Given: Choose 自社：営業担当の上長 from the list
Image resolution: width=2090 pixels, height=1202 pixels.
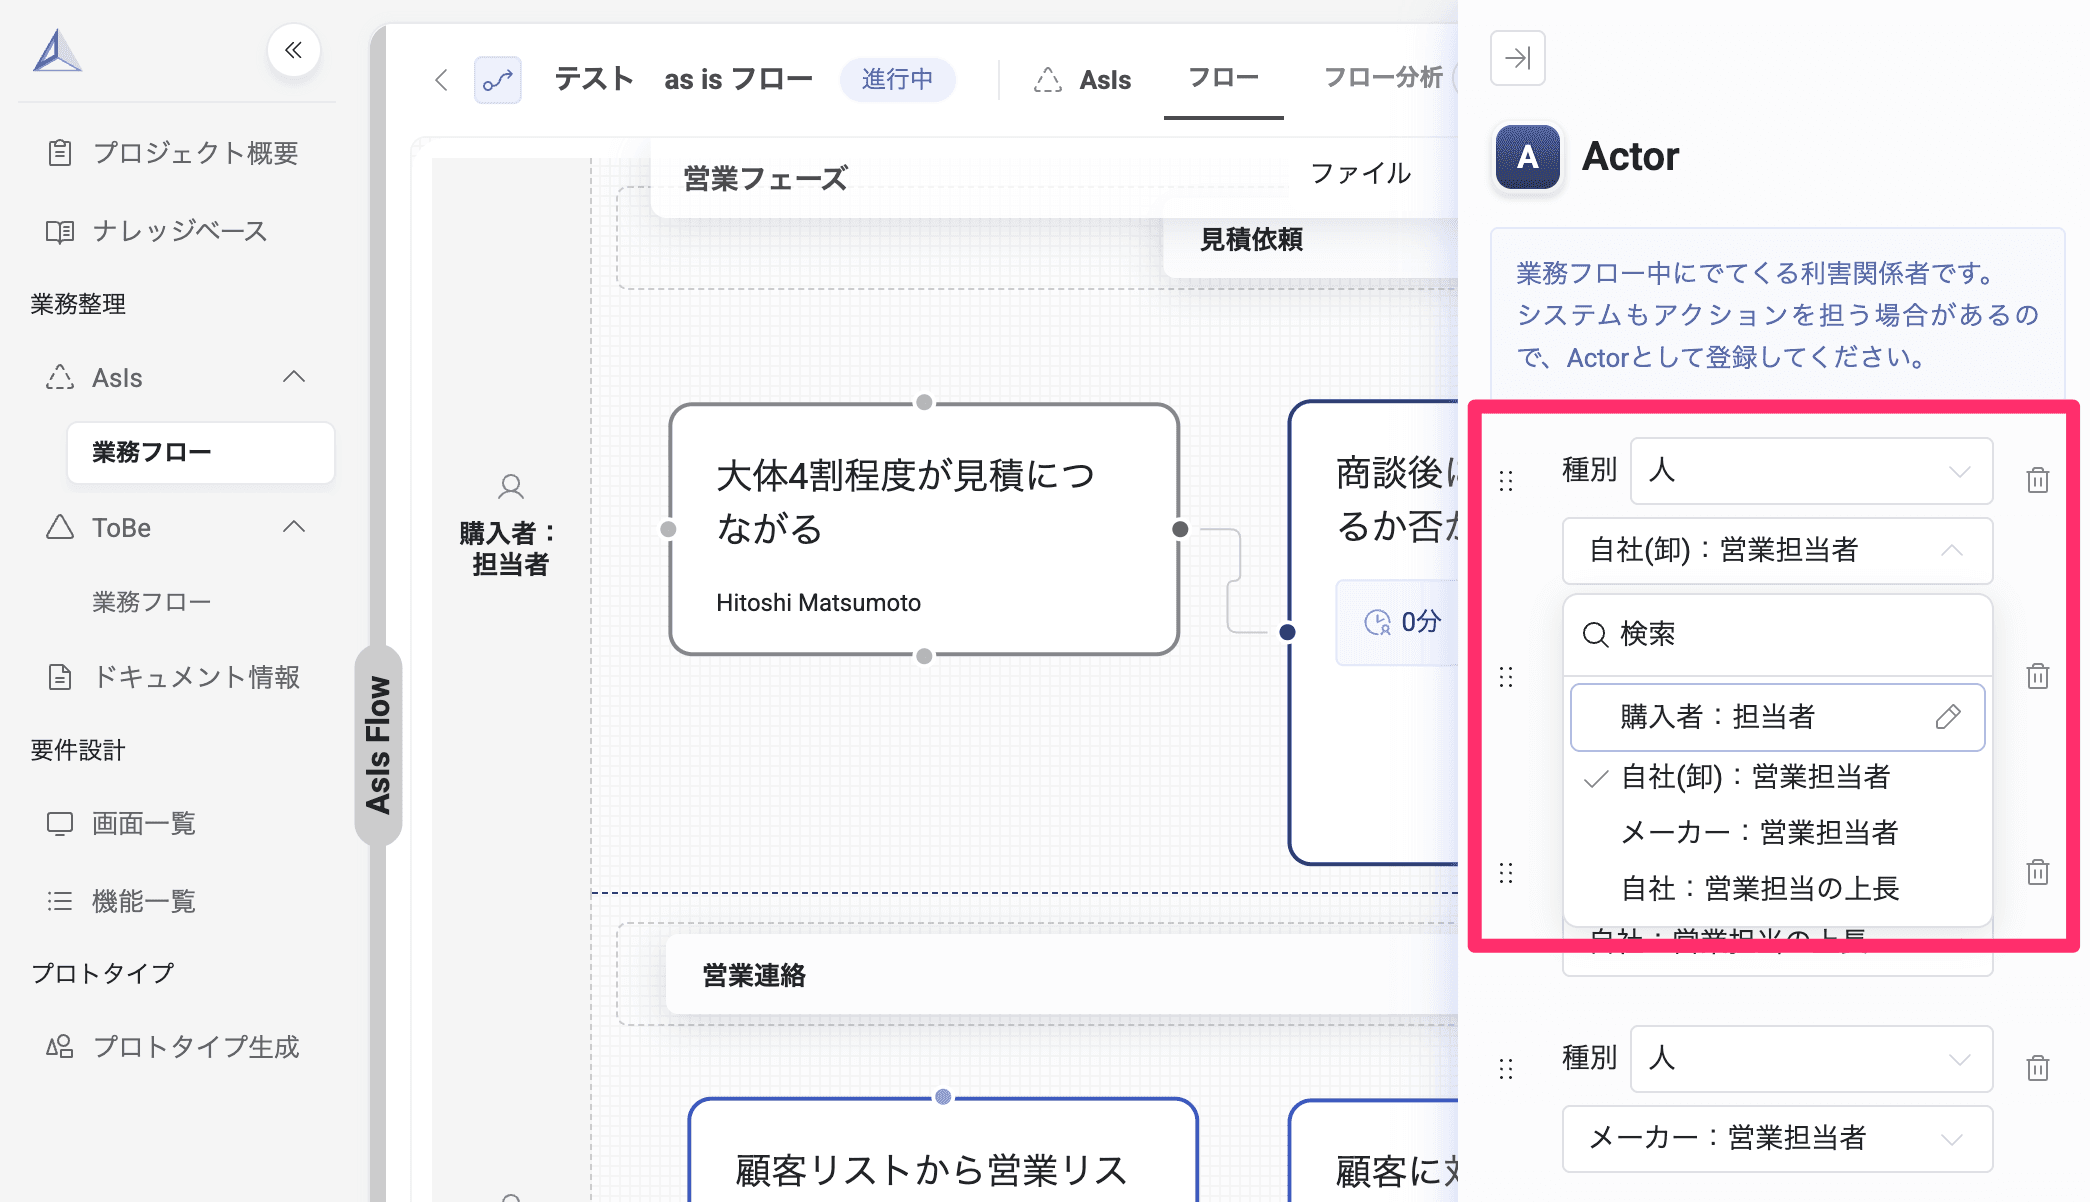Looking at the screenshot, I should 1758,888.
